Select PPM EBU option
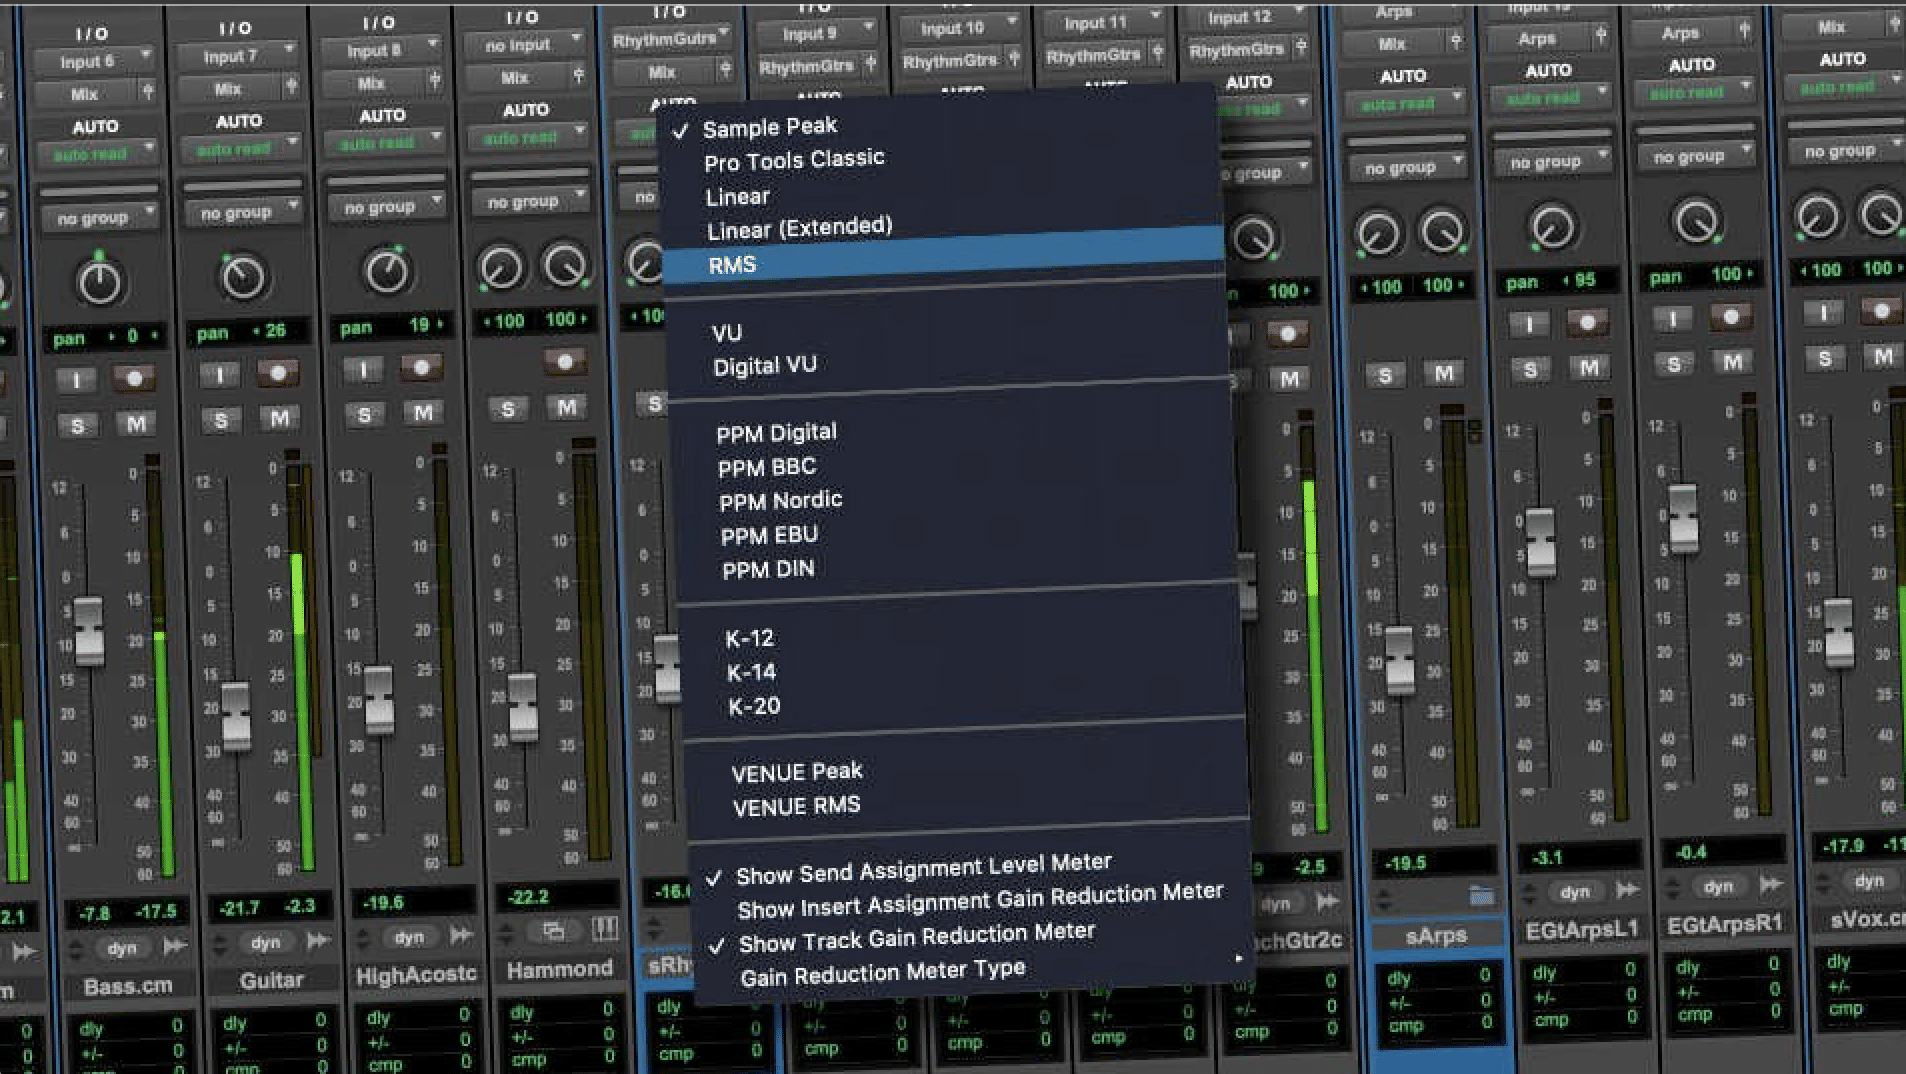 pyautogui.click(x=769, y=535)
